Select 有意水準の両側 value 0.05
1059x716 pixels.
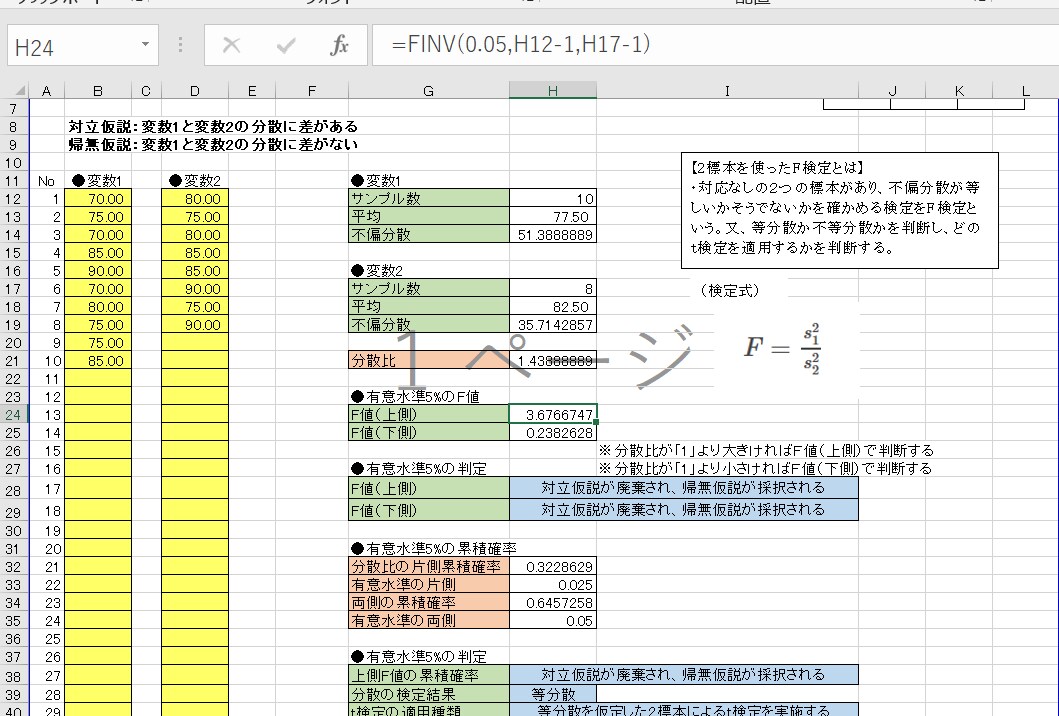tap(552, 621)
